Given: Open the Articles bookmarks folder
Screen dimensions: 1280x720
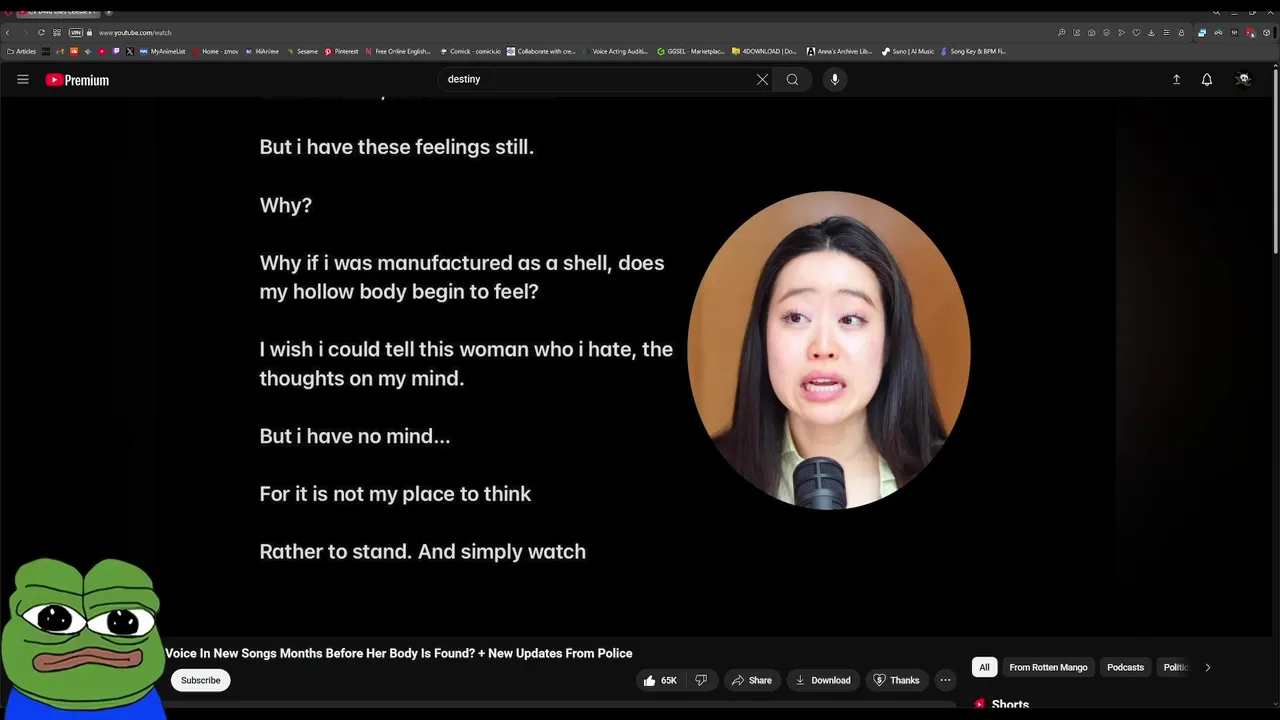Looking at the screenshot, I should [x=21, y=51].
